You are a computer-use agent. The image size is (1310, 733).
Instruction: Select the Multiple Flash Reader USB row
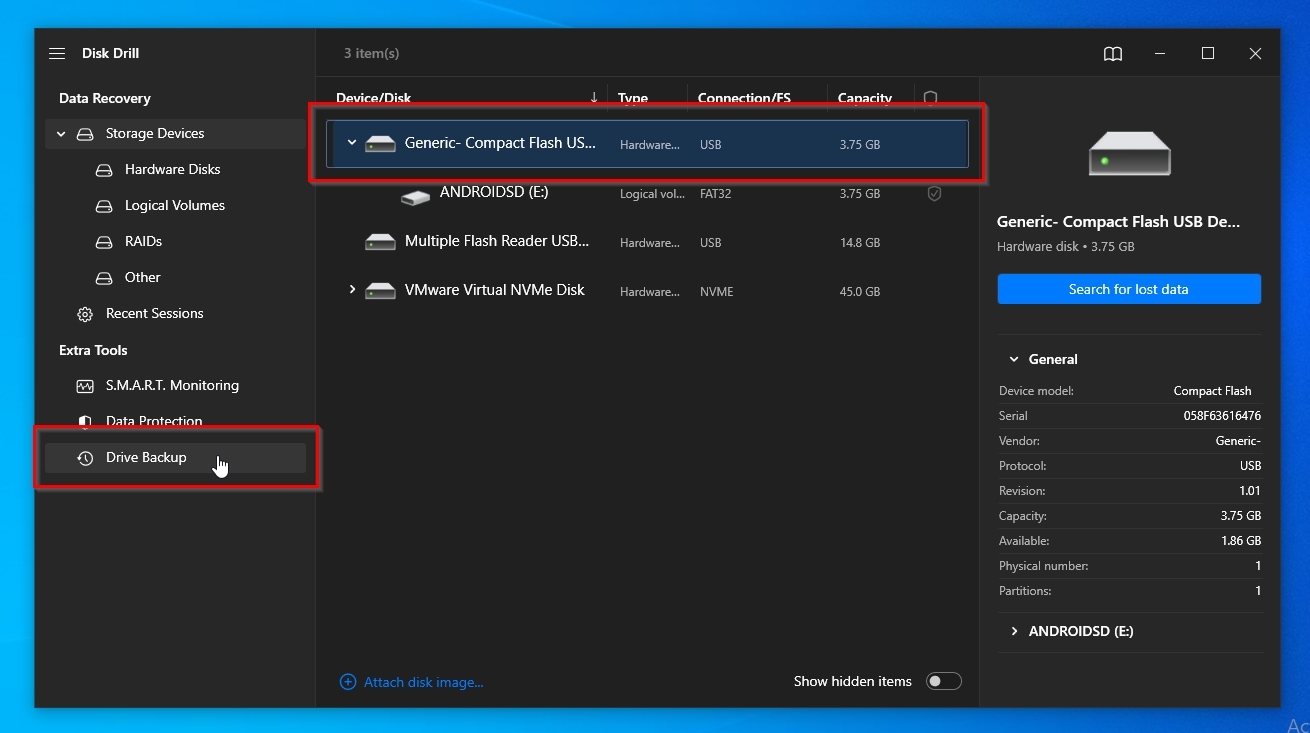[647, 242]
